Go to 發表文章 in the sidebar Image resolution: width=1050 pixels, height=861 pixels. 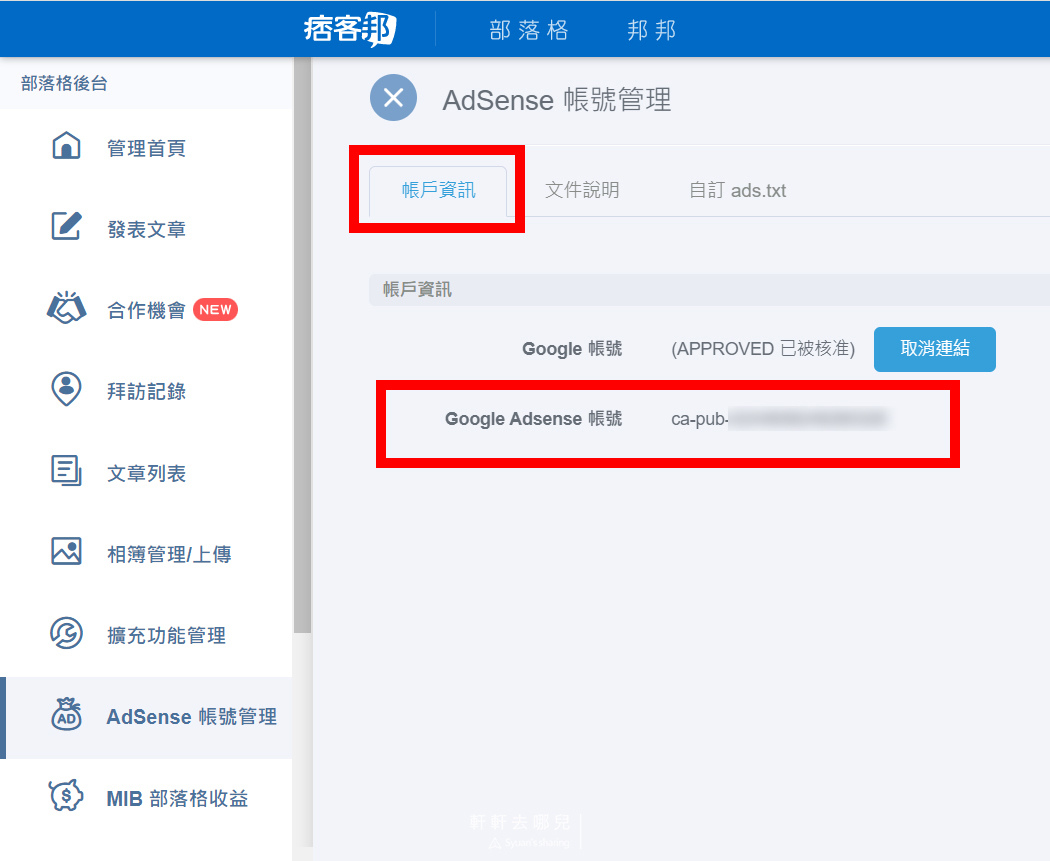[x=146, y=229]
